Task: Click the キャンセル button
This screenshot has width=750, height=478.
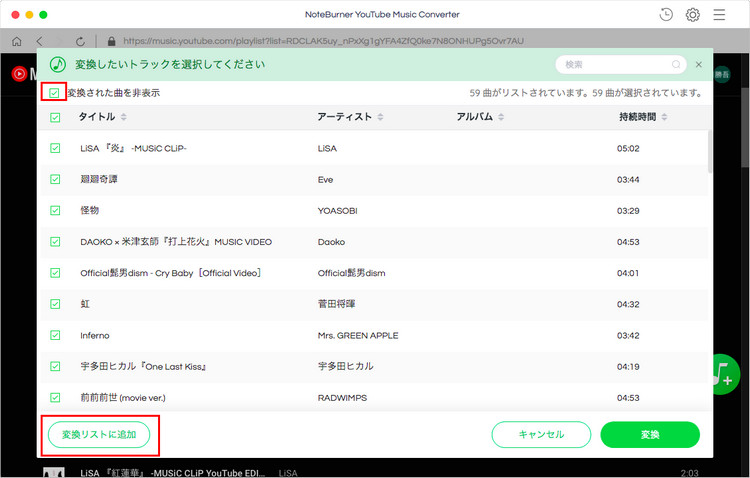Action: (x=541, y=434)
